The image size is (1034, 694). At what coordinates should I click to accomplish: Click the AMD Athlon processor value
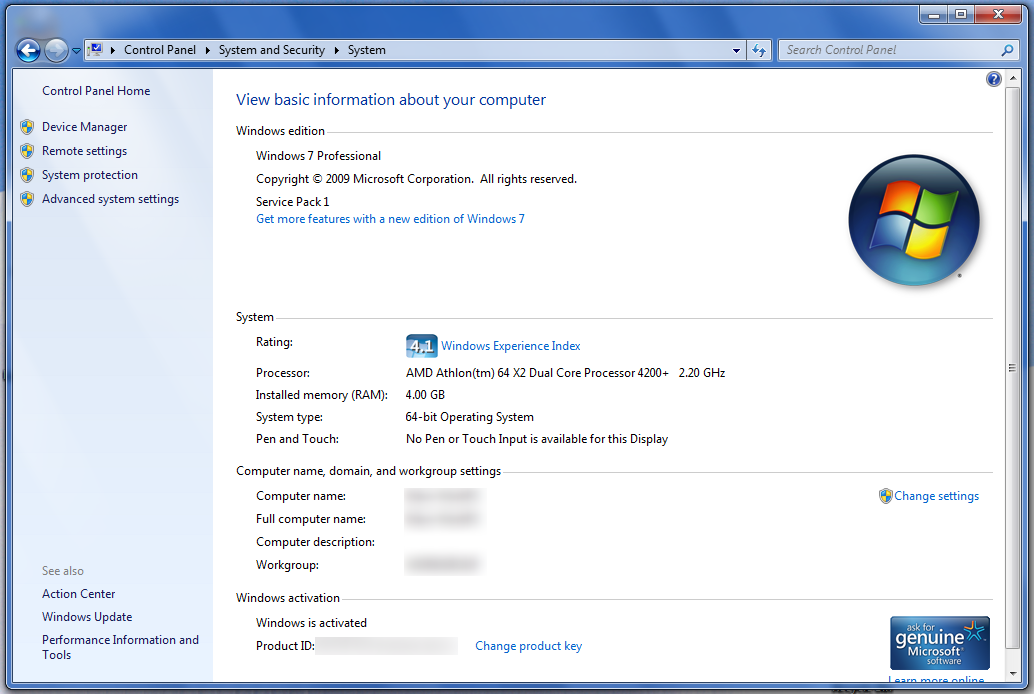click(x=565, y=373)
